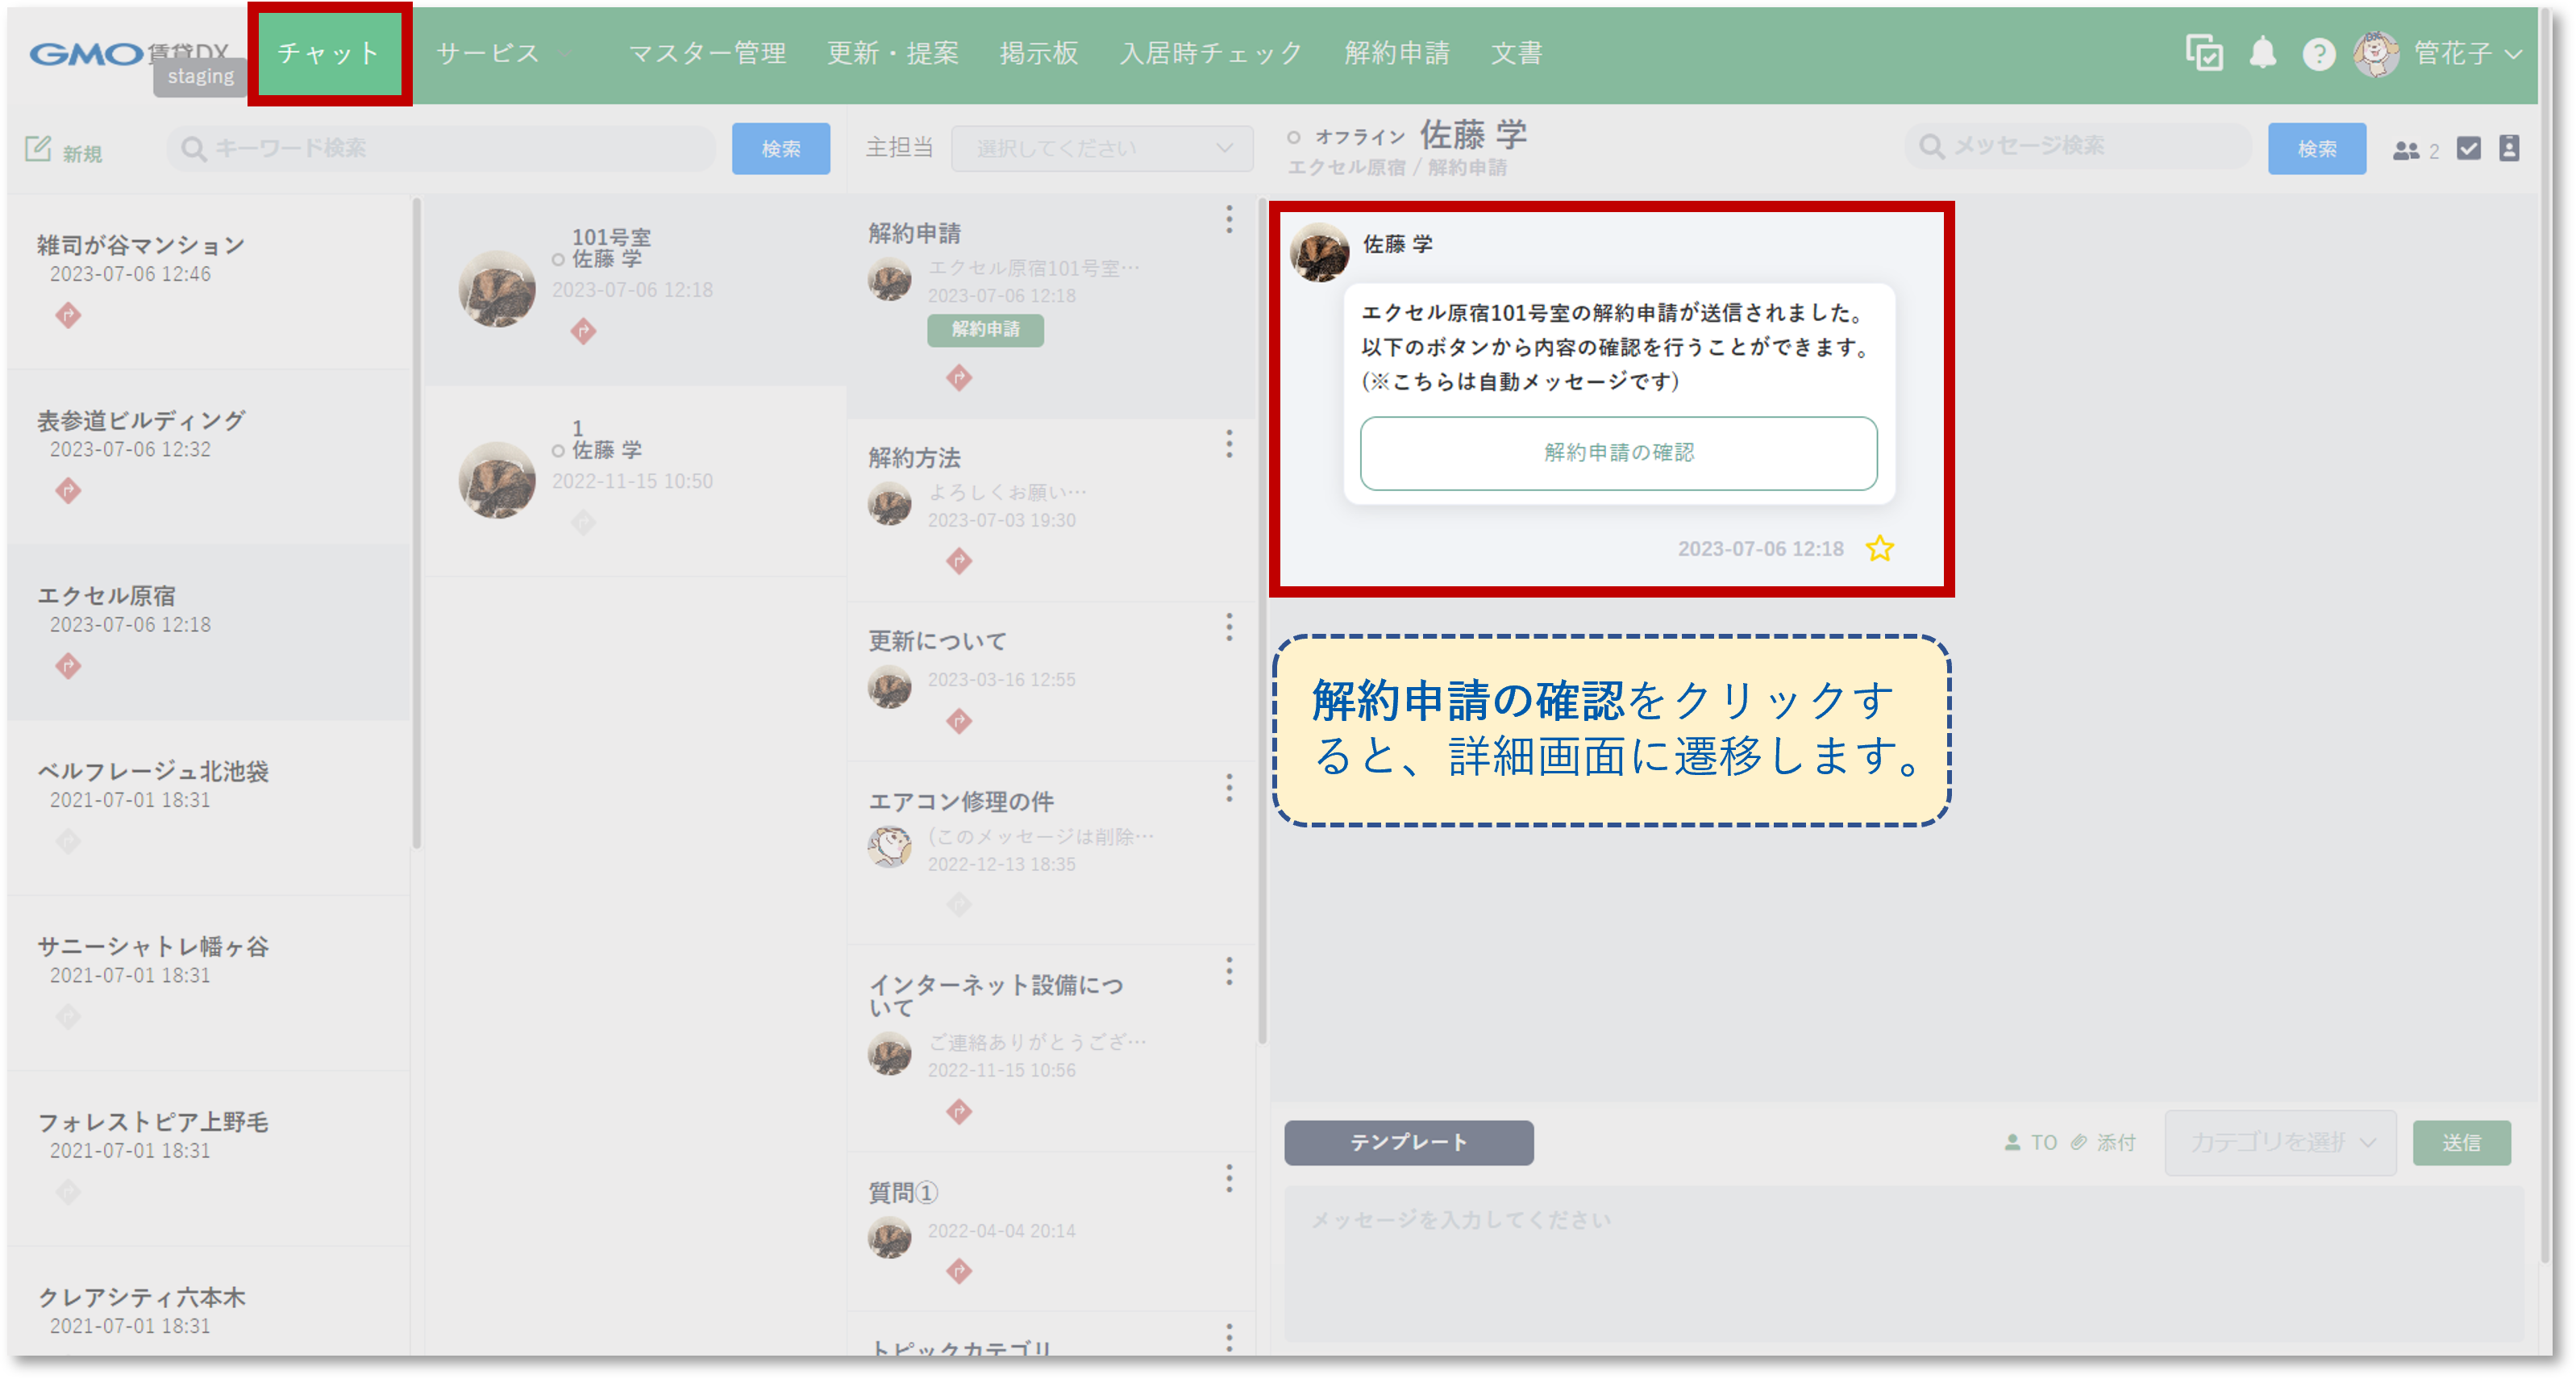This screenshot has height=1379, width=2576.
Task: Open the help question mark icon
Action: tap(2318, 55)
